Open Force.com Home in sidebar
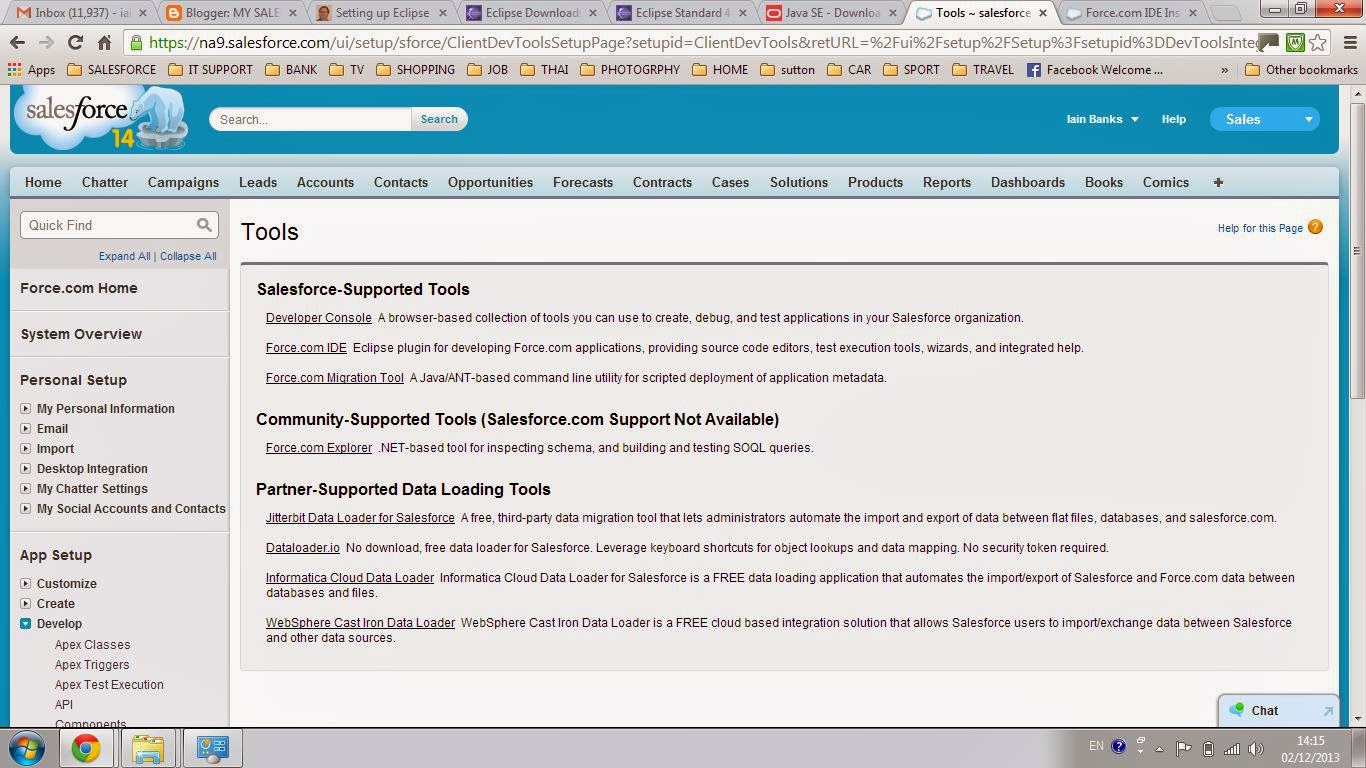The width and height of the screenshot is (1366, 768). coord(79,288)
